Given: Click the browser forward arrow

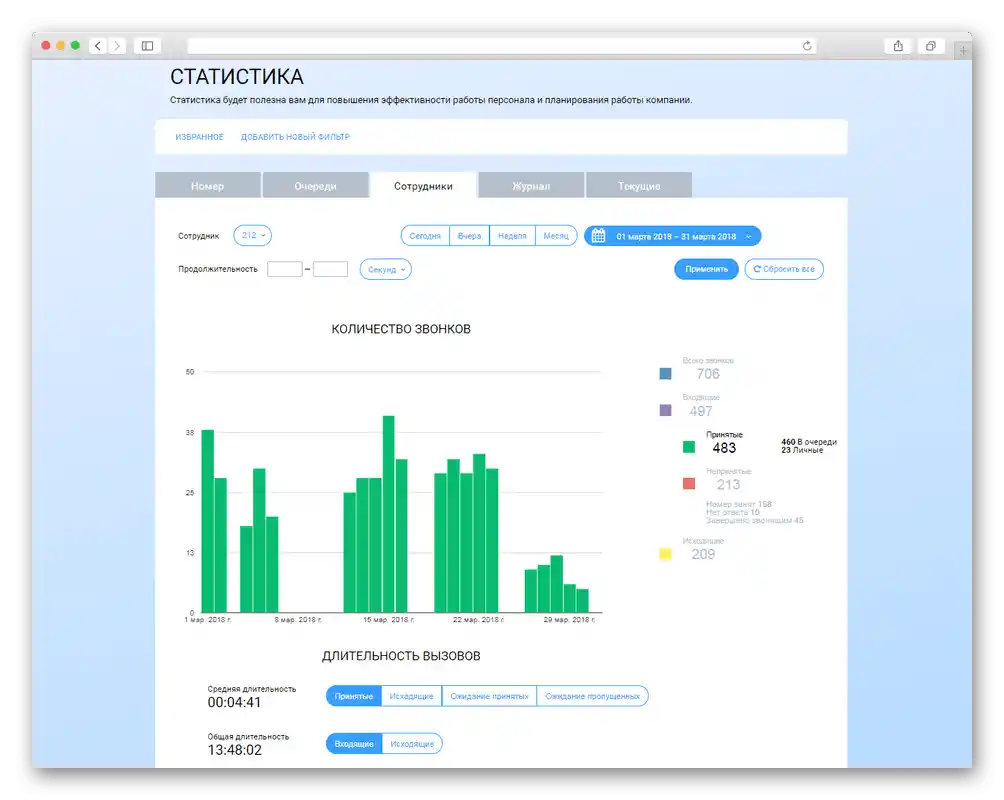Looking at the screenshot, I should (117, 45).
